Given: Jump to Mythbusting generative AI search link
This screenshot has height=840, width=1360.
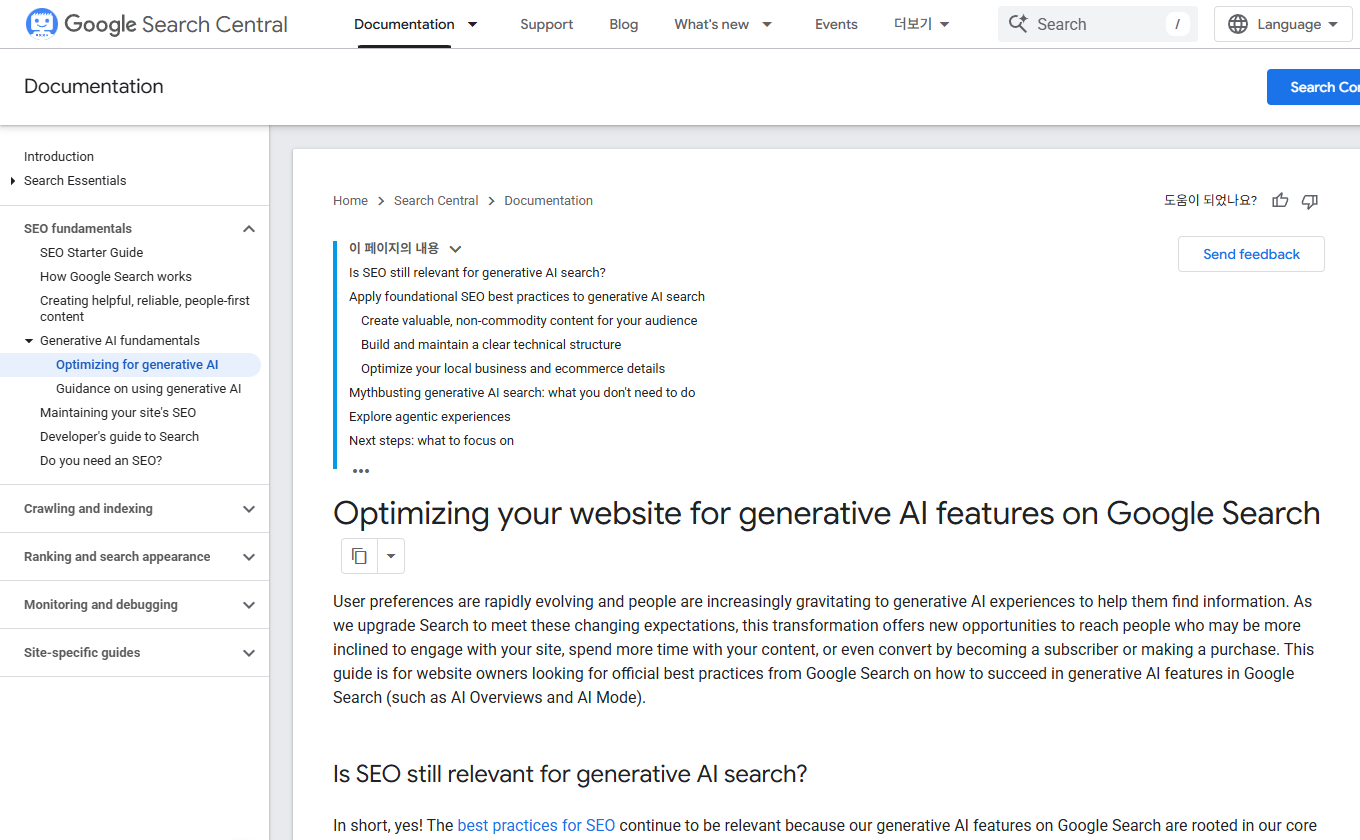Looking at the screenshot, I should (522, 393).
